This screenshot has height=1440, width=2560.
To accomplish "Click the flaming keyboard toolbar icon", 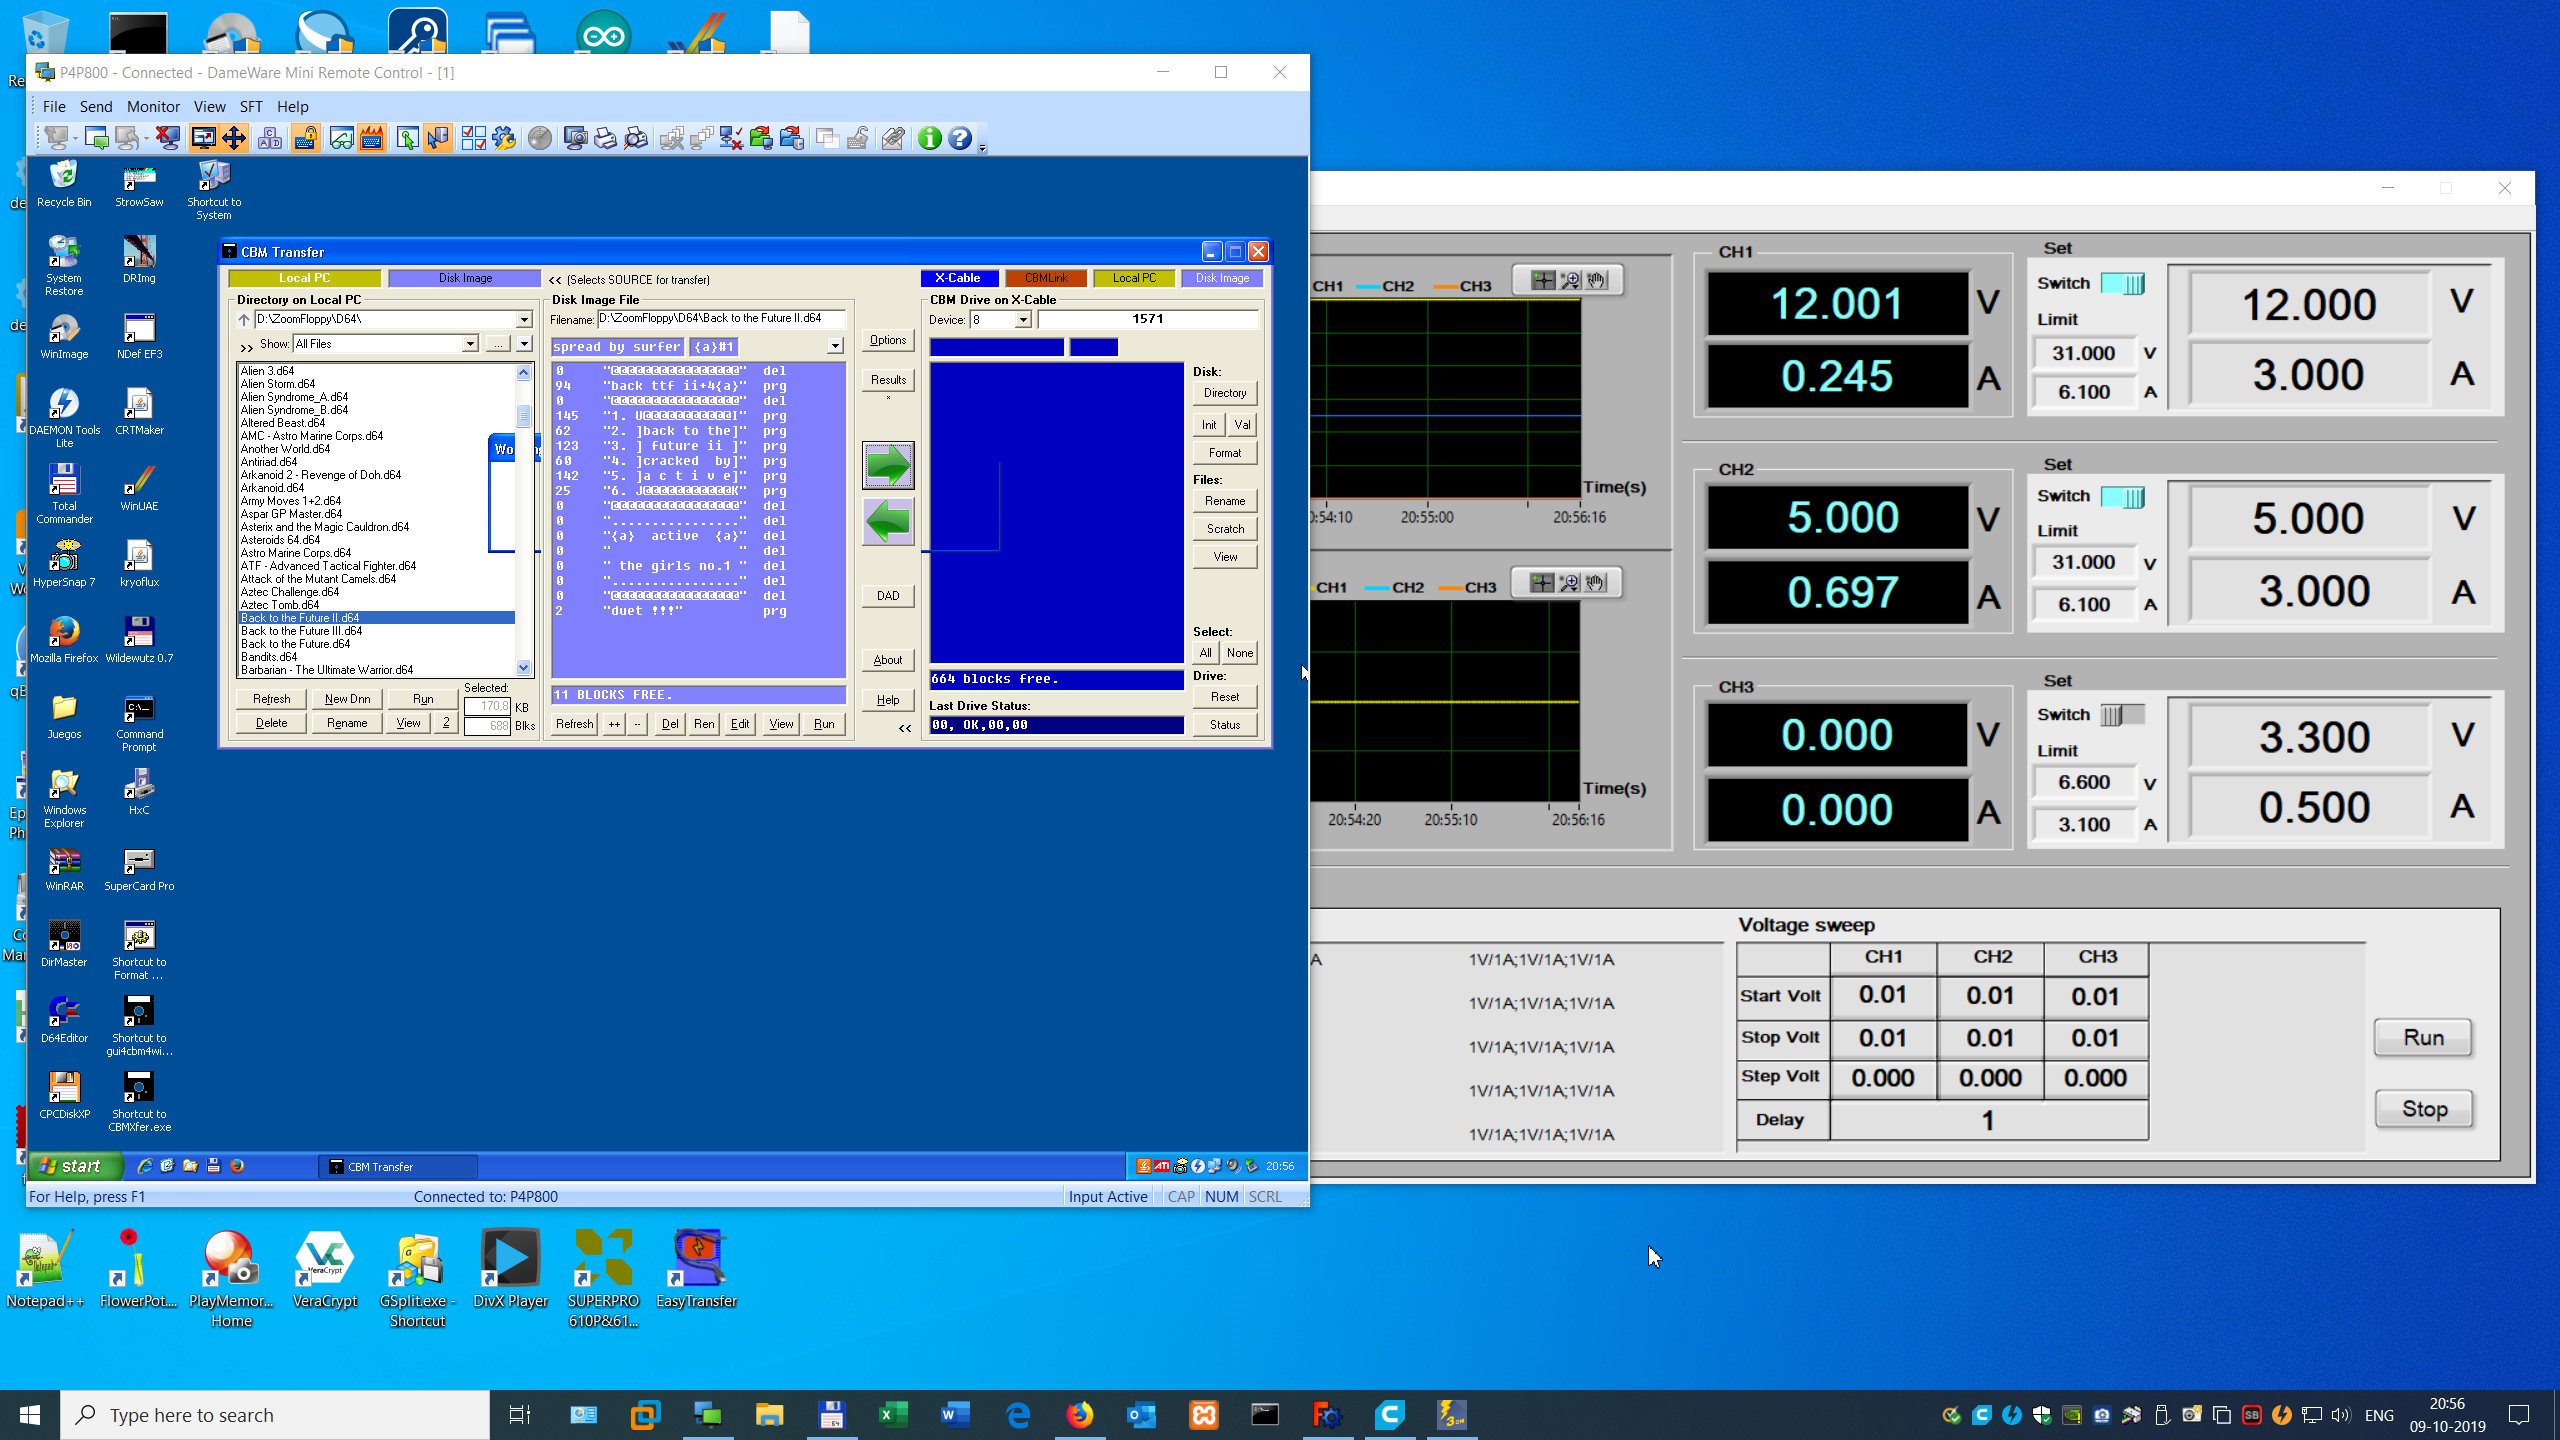I will [x=372, y=138].
